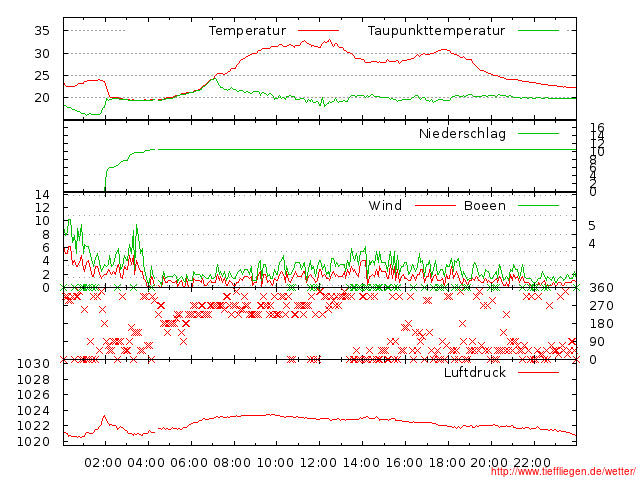The width and height of the screenshot is (640, 480).
Task: Click the Temperatur legend label
Action: 247,31
